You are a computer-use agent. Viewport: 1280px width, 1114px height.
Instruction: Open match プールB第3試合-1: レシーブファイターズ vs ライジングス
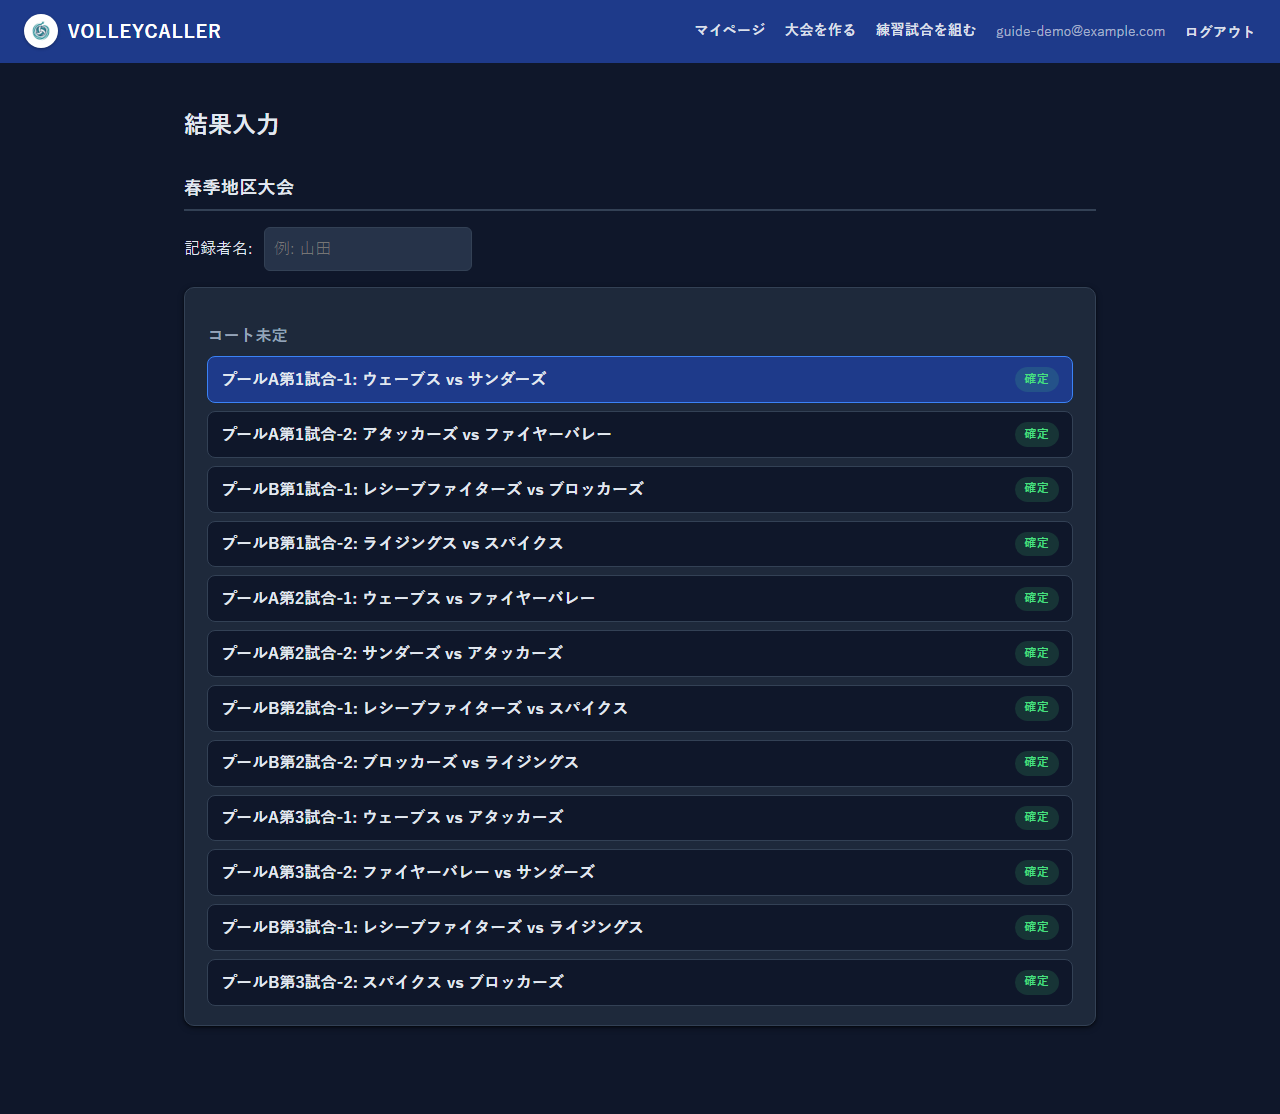pos(640,928)
